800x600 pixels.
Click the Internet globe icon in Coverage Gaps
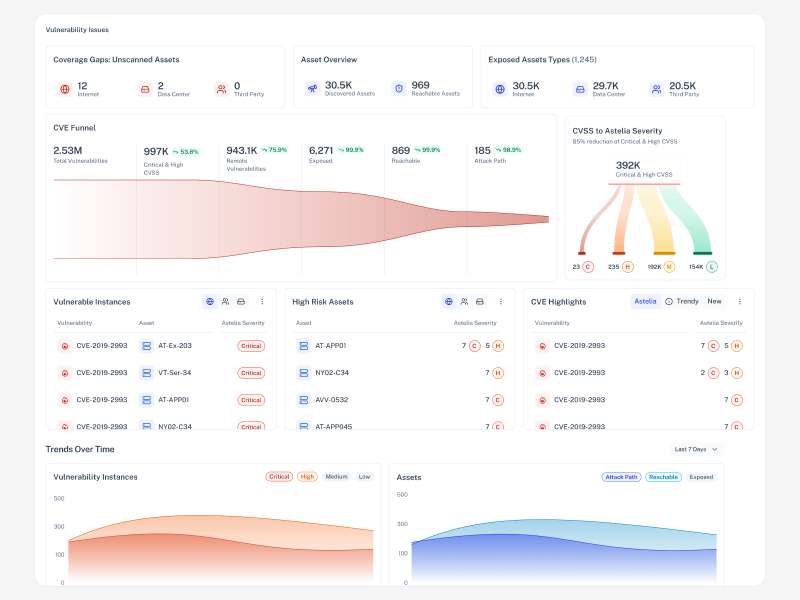pos(64,89)
